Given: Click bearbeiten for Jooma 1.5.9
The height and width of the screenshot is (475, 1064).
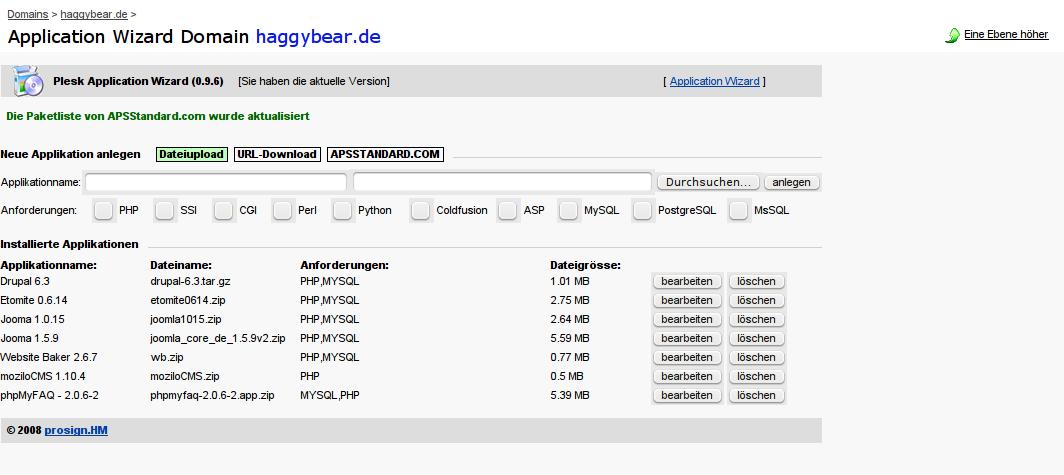Looking at the screenshot, I should (x=687, y=338).
